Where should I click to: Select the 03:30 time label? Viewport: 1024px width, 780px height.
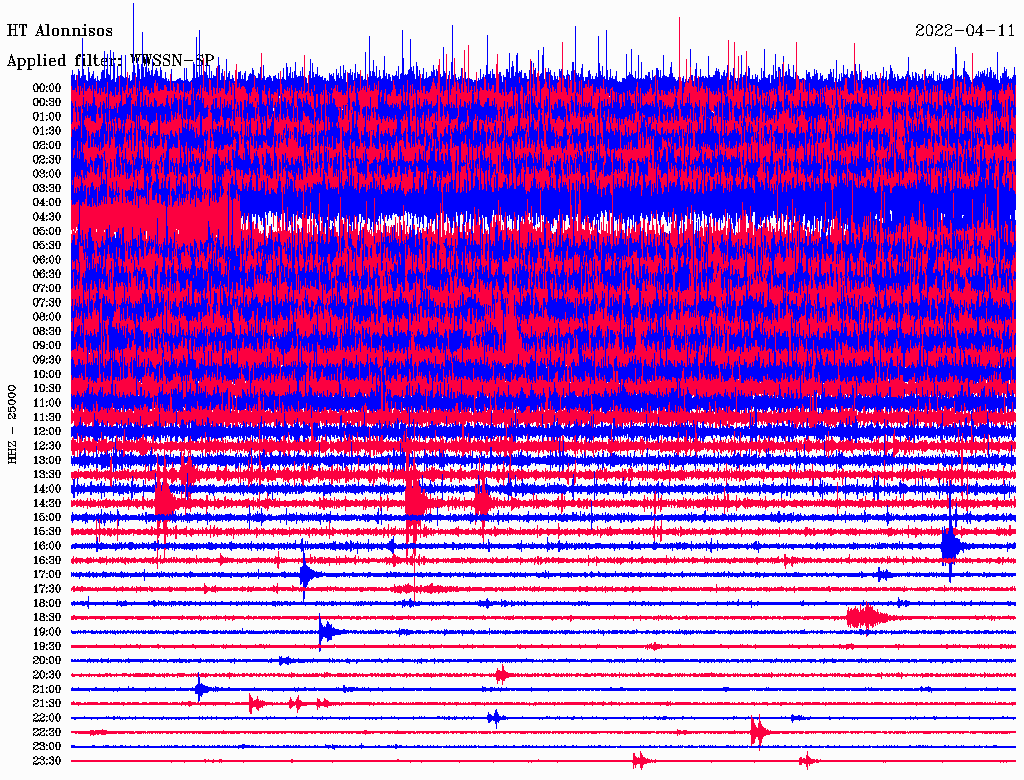[x=47, y=188]
